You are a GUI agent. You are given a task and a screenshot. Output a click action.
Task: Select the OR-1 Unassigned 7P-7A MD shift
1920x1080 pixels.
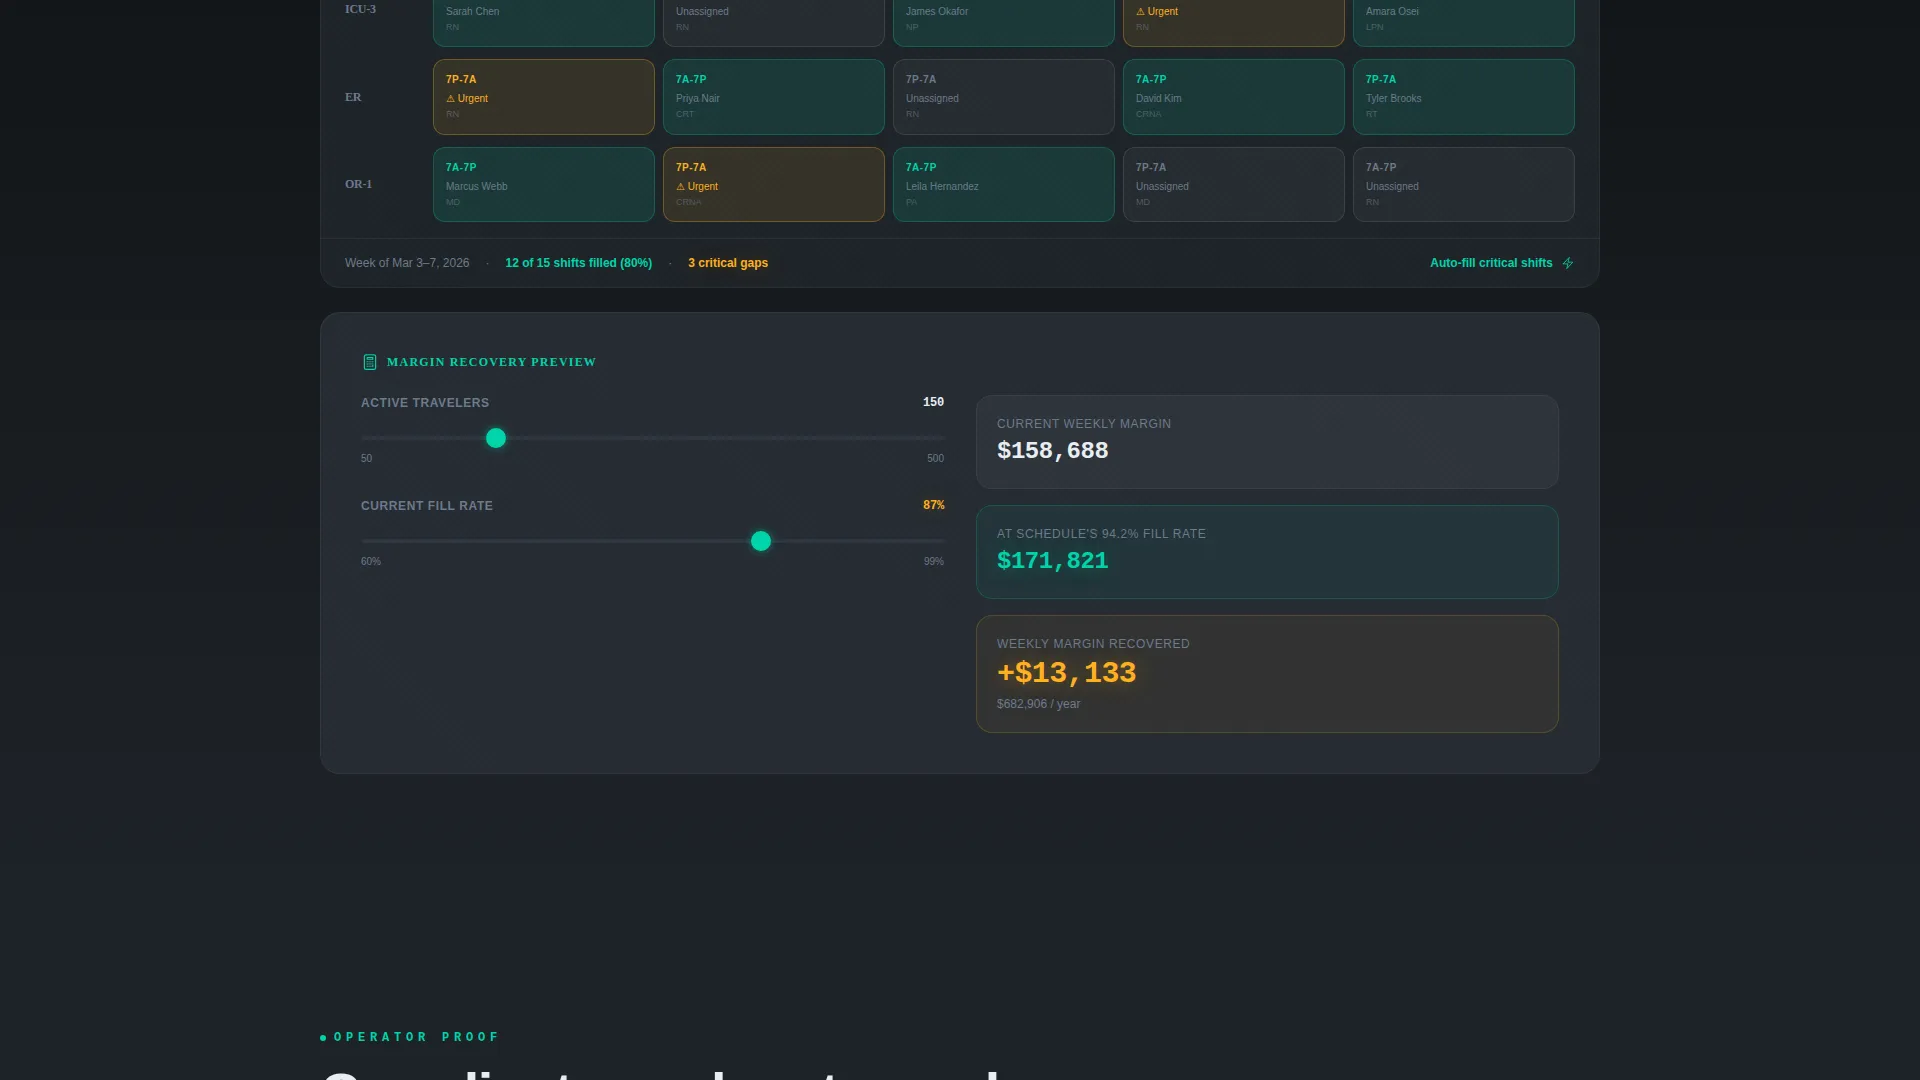pyautogui.click(x=1234, y=185)
